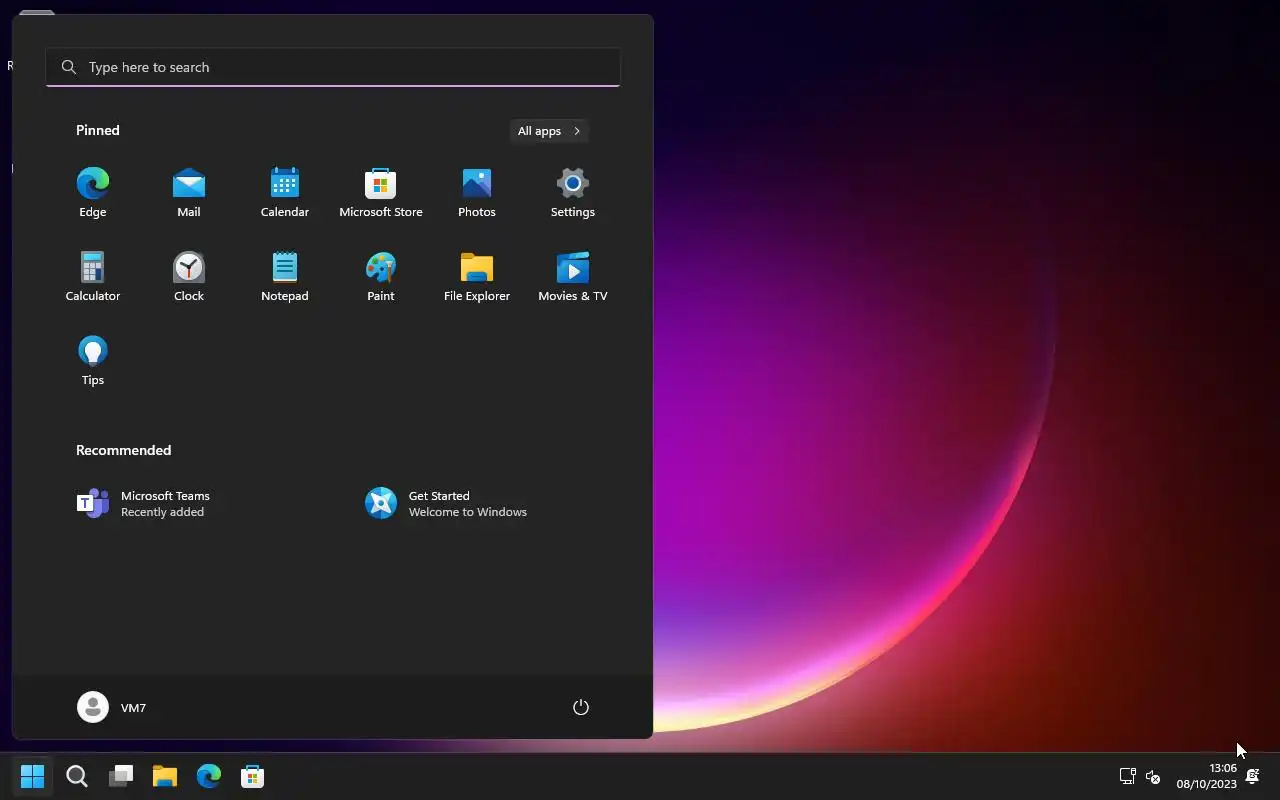This screenshot has width=1280, height=800.
Task: Open the notifications icon in tray
Action: (x=1252, y=776)
